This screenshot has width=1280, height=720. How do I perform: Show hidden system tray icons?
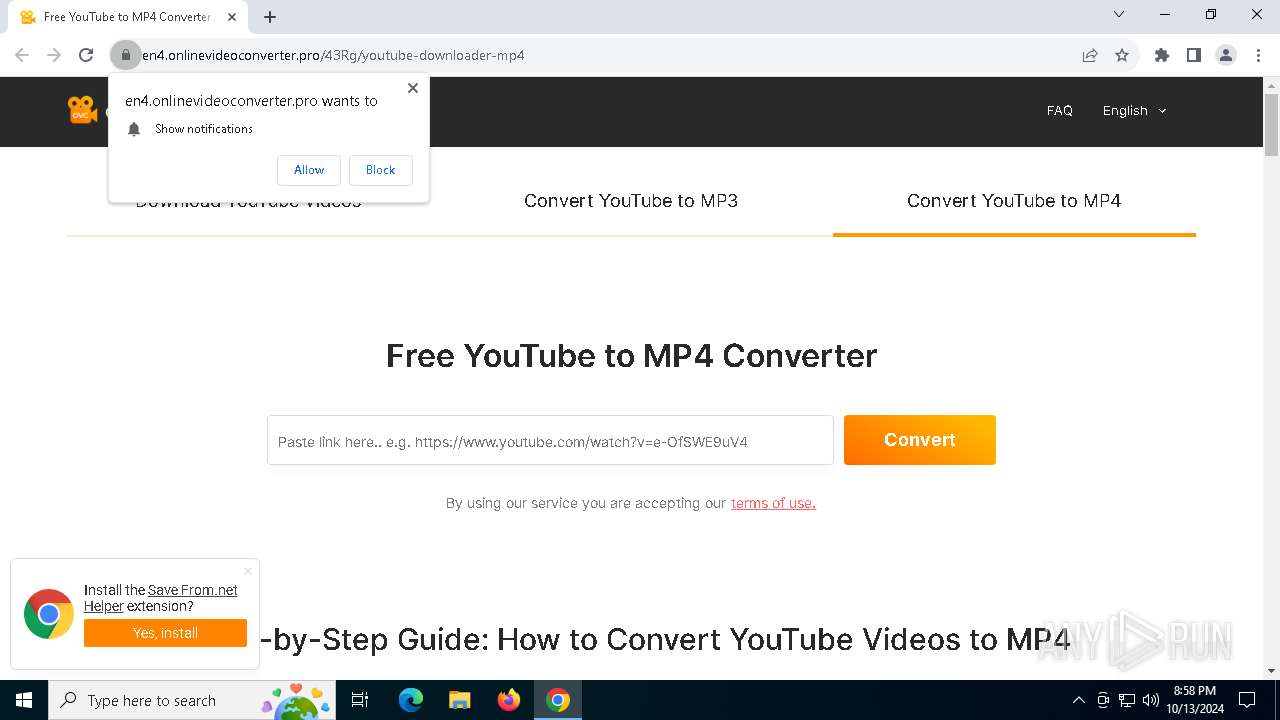(x=1078, y=700)
